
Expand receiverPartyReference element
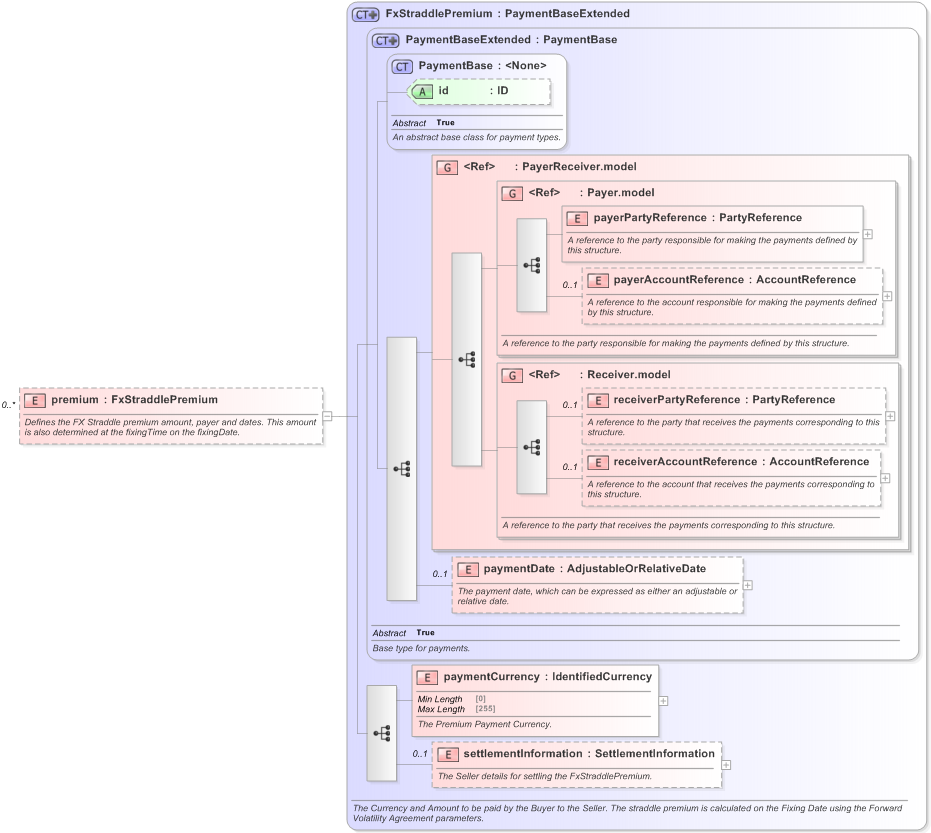(x=890, y=416)
